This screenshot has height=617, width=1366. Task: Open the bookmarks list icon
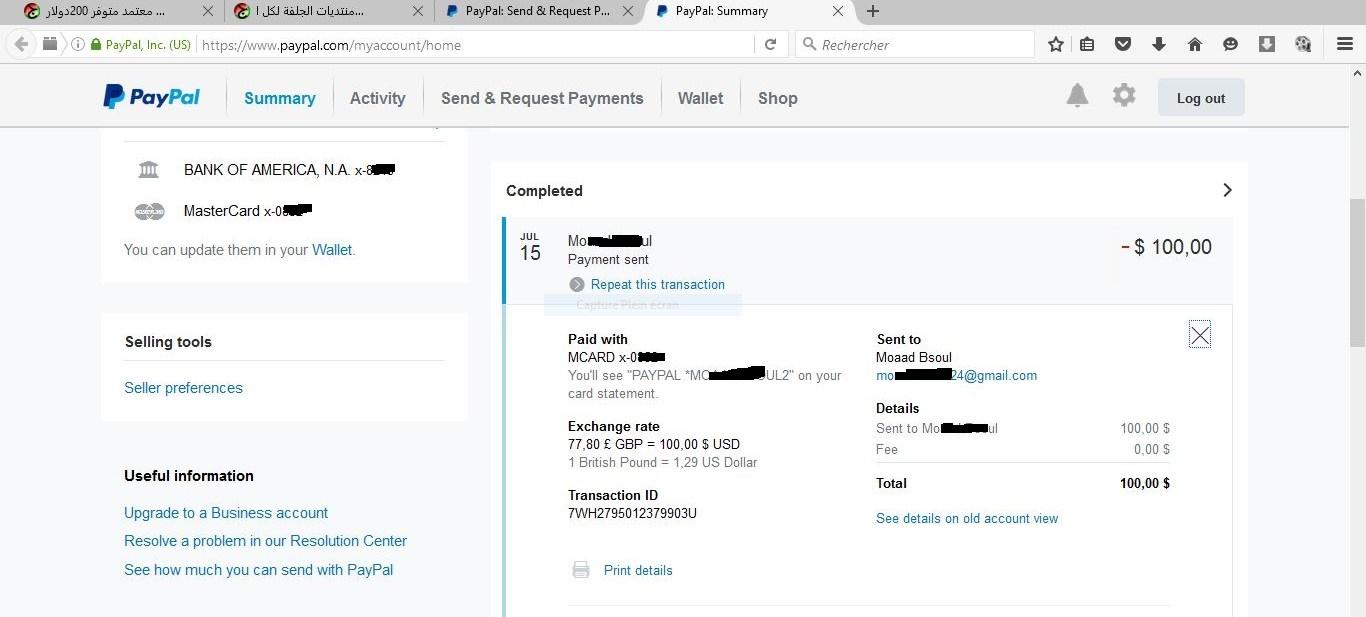pyautogui.click(x=1087, y=45)
